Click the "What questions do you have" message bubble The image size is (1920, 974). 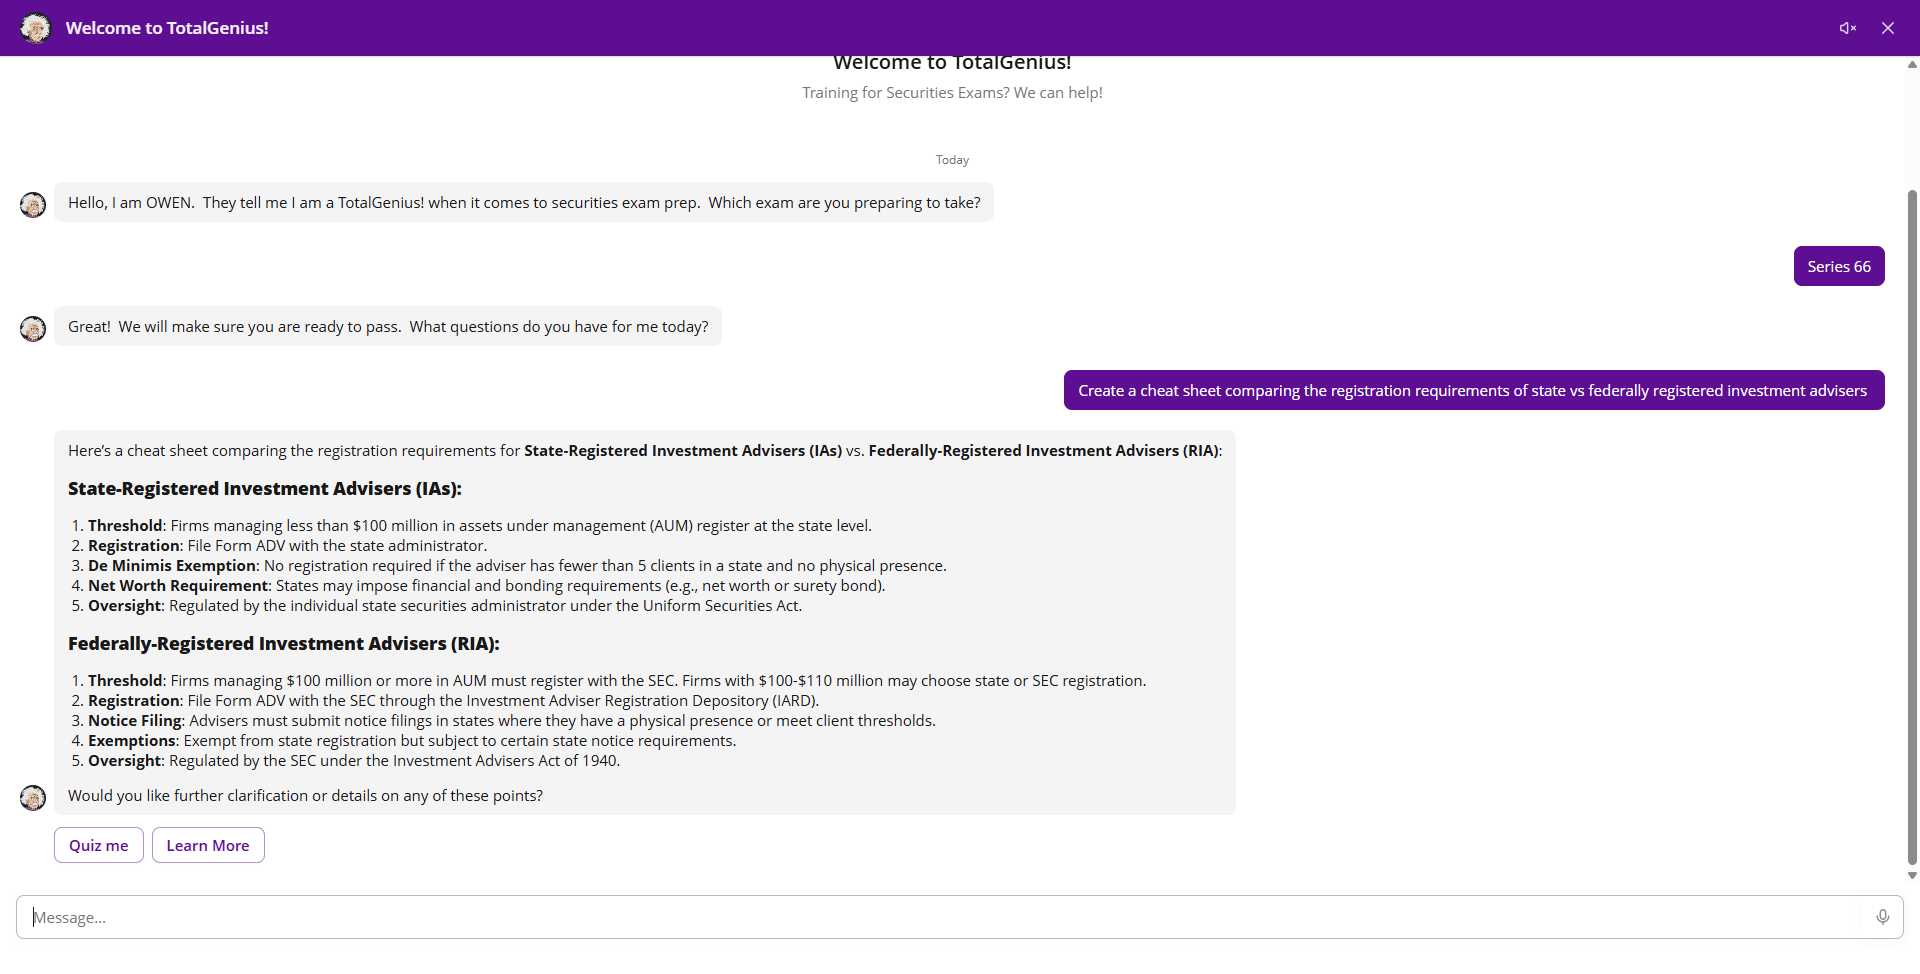(x=388, y=326)
